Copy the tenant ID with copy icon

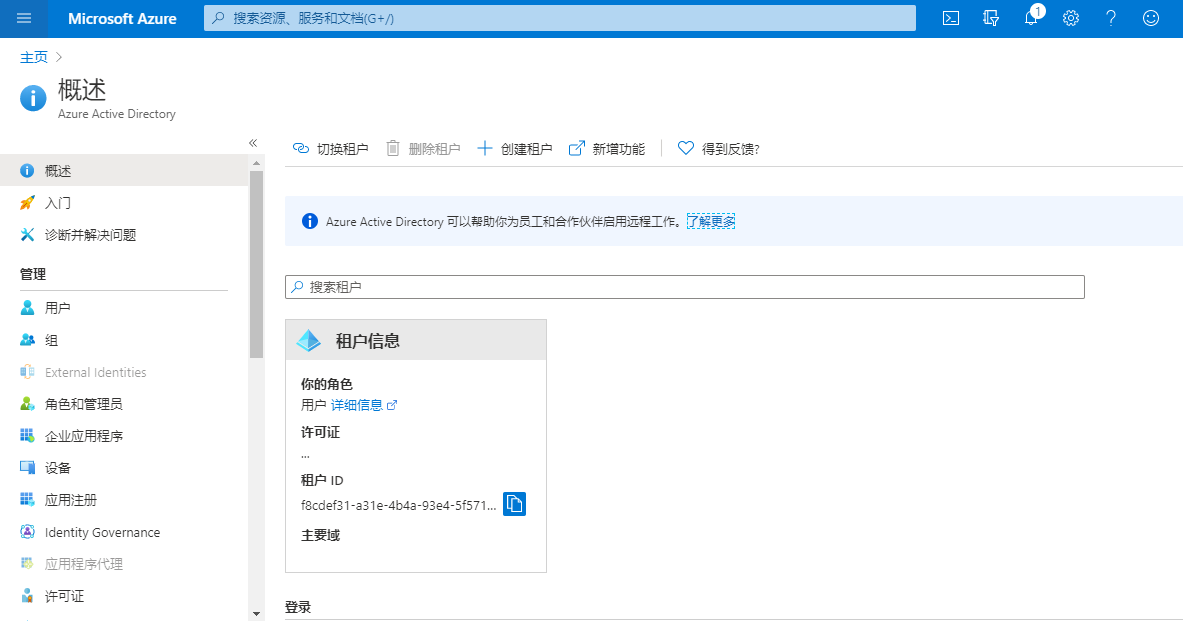click(x=514, y=504)
